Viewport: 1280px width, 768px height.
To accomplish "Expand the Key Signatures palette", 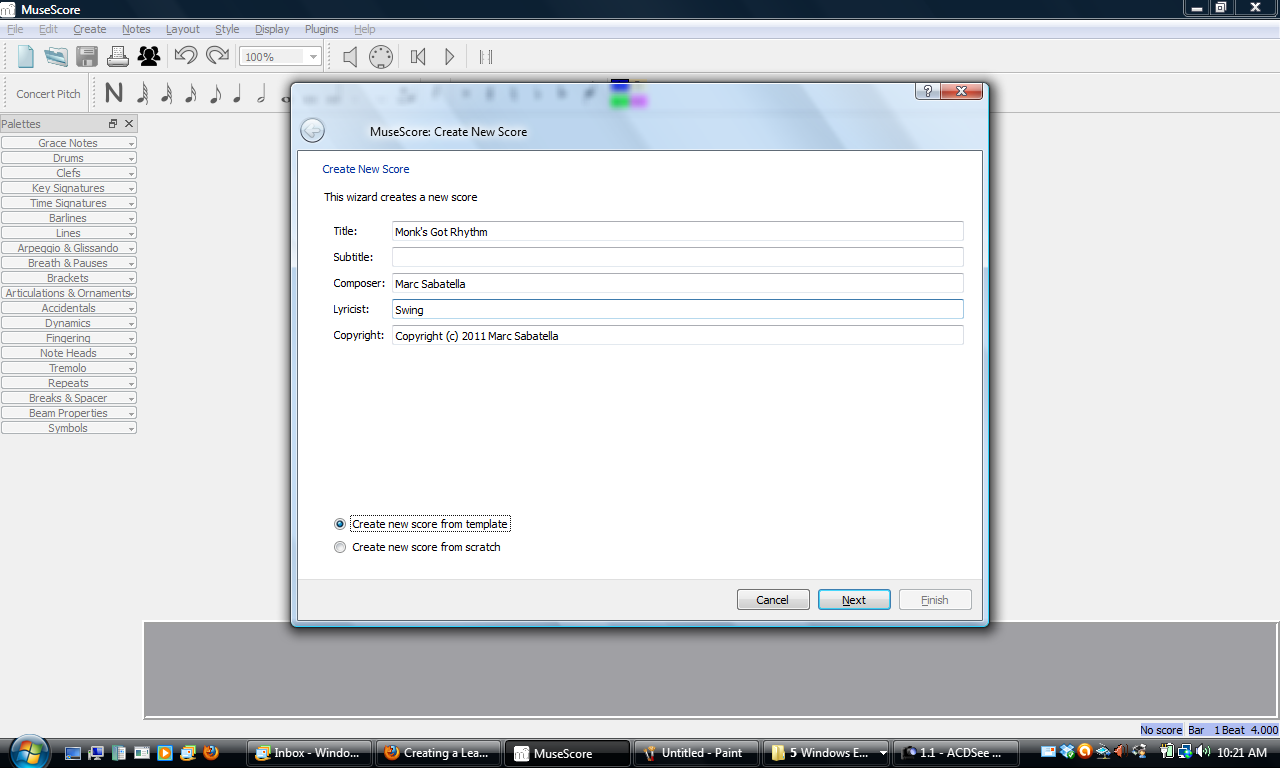I will point(69,188).
